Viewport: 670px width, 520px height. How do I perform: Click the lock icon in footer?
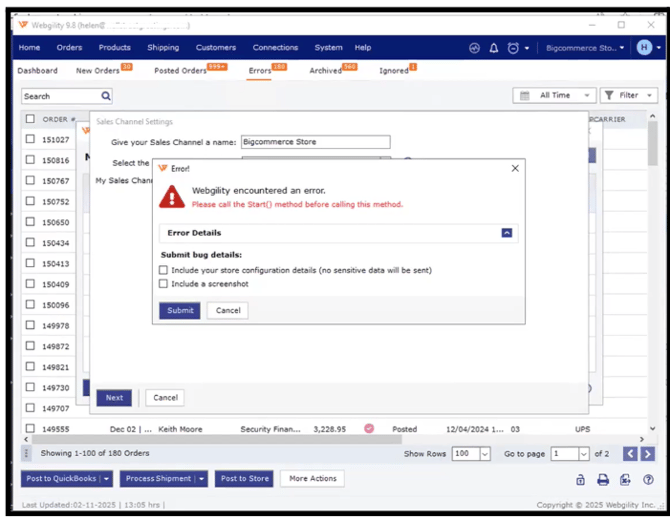pos(580,480)
